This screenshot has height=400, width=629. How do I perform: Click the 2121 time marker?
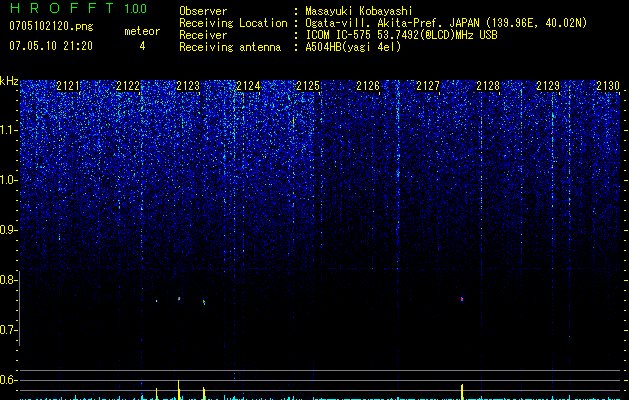[68, 86]
